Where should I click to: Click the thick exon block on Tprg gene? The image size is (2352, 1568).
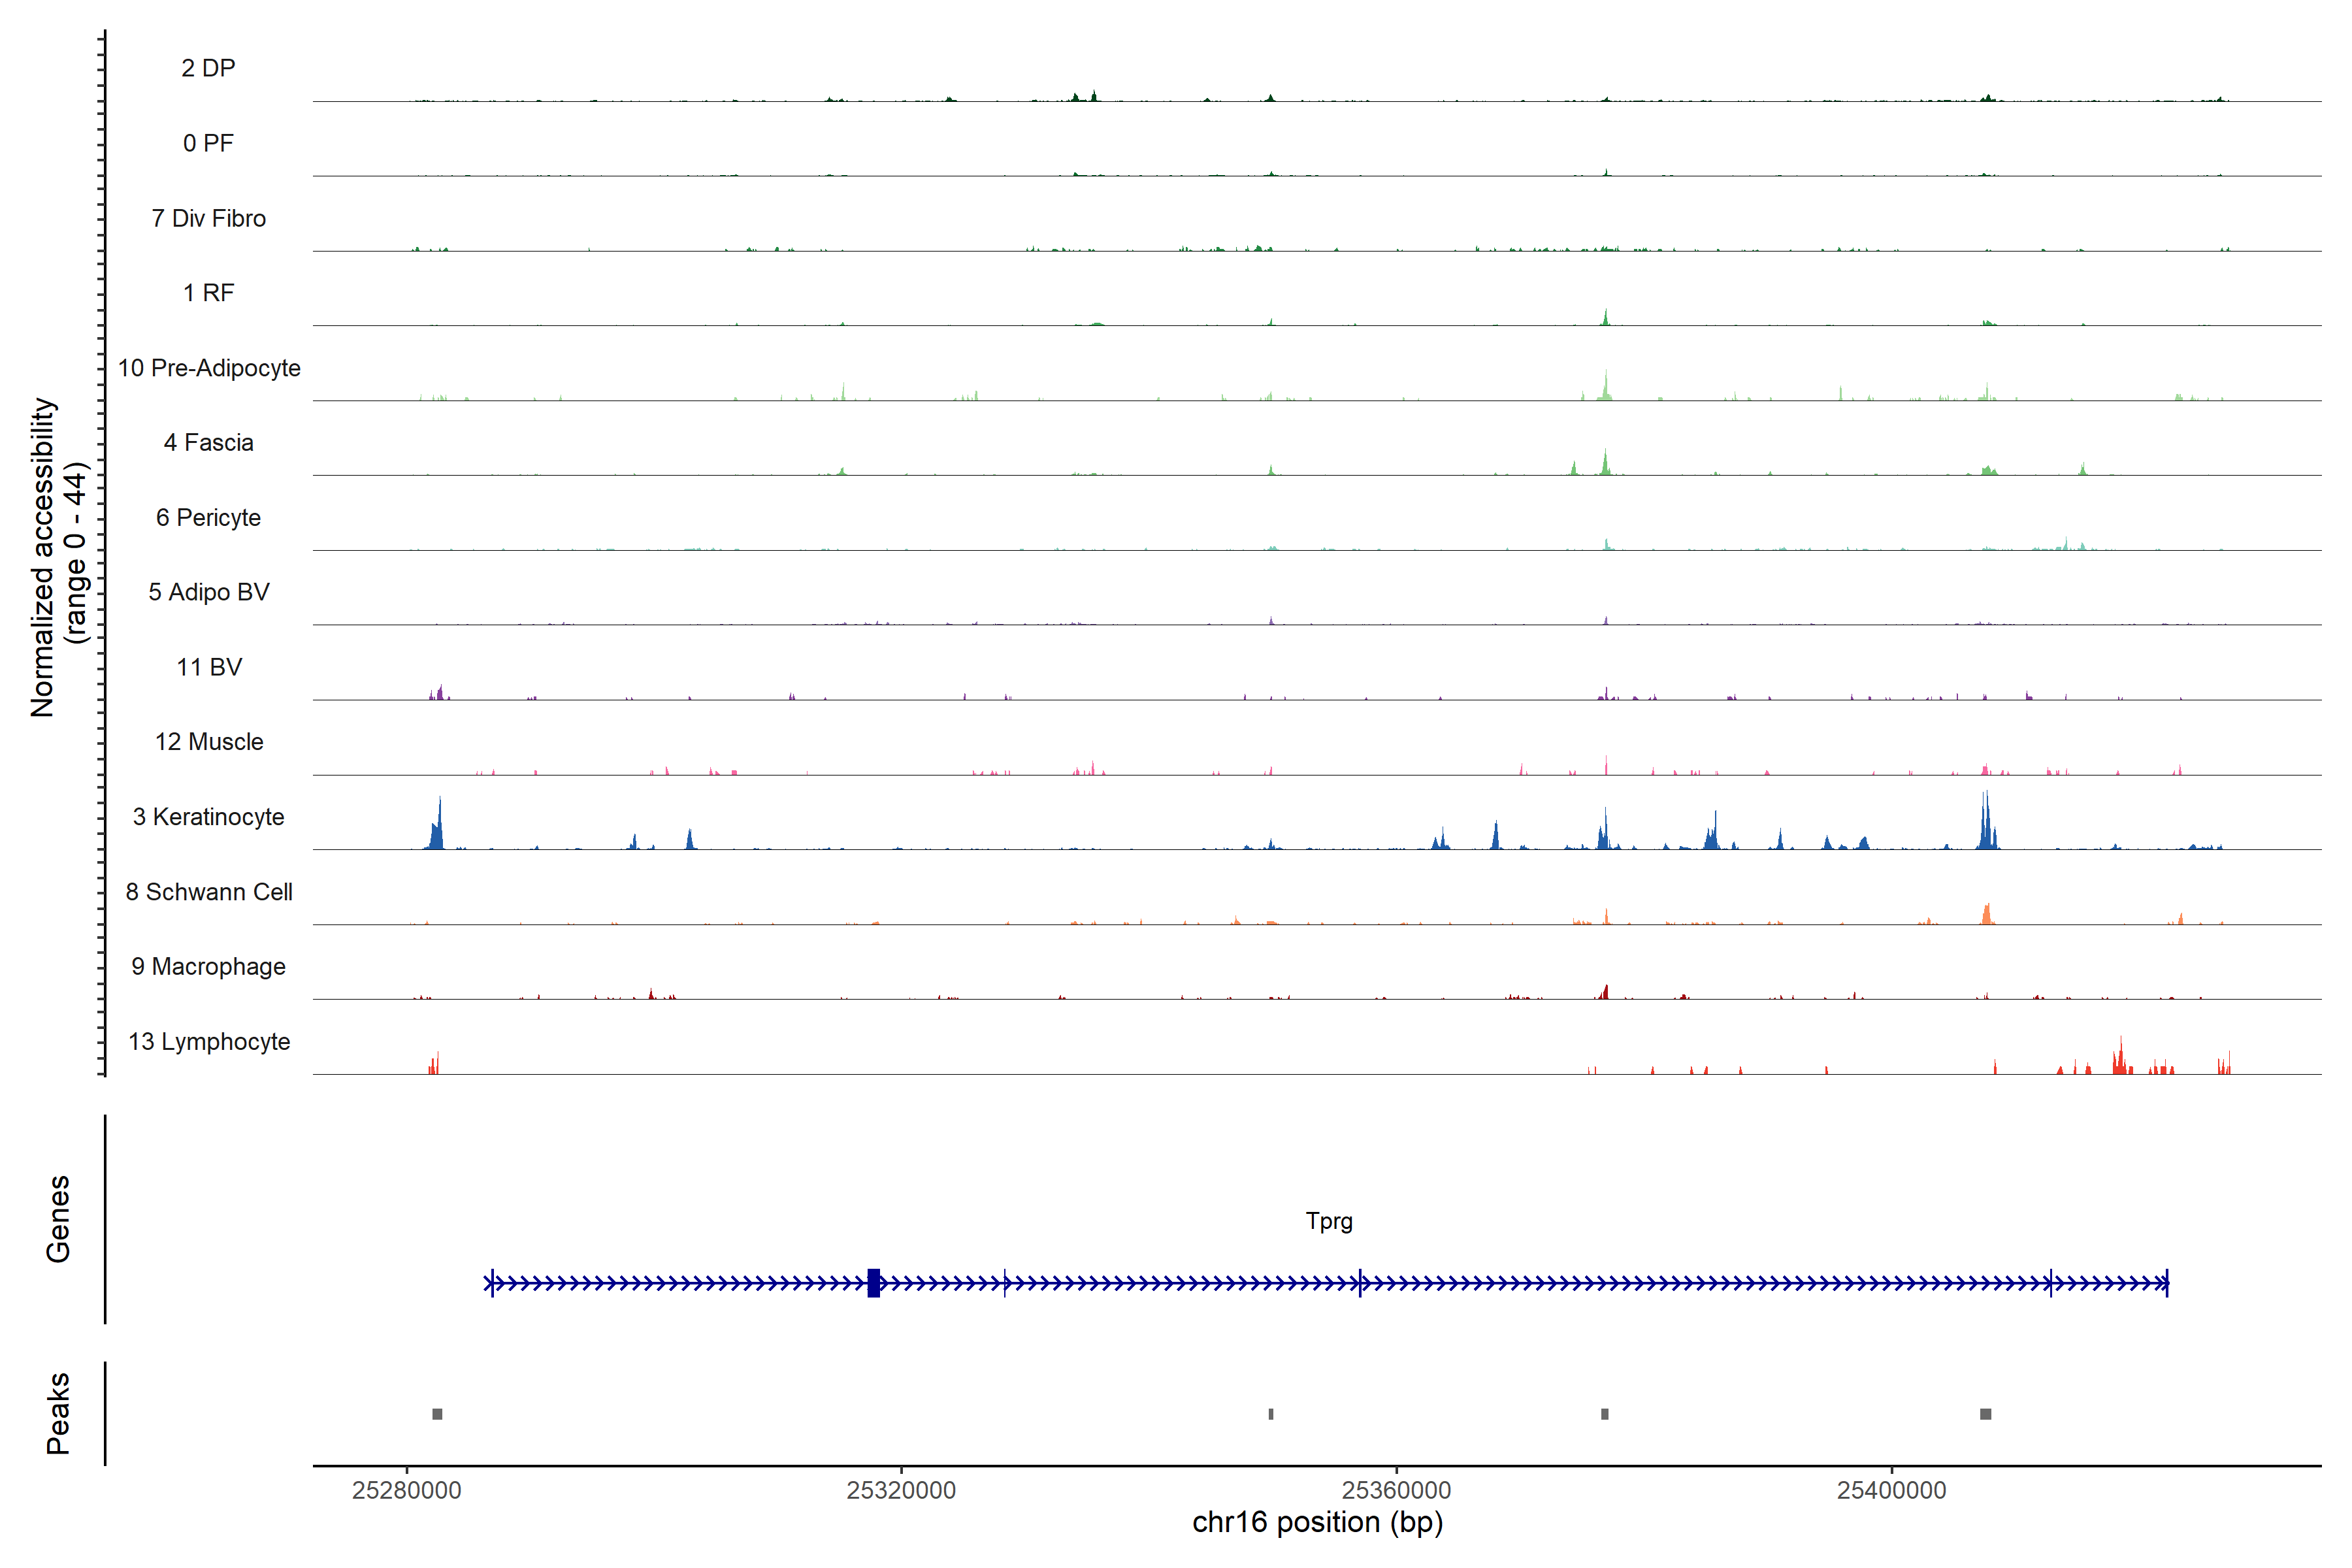click(x=873, y=1282)
